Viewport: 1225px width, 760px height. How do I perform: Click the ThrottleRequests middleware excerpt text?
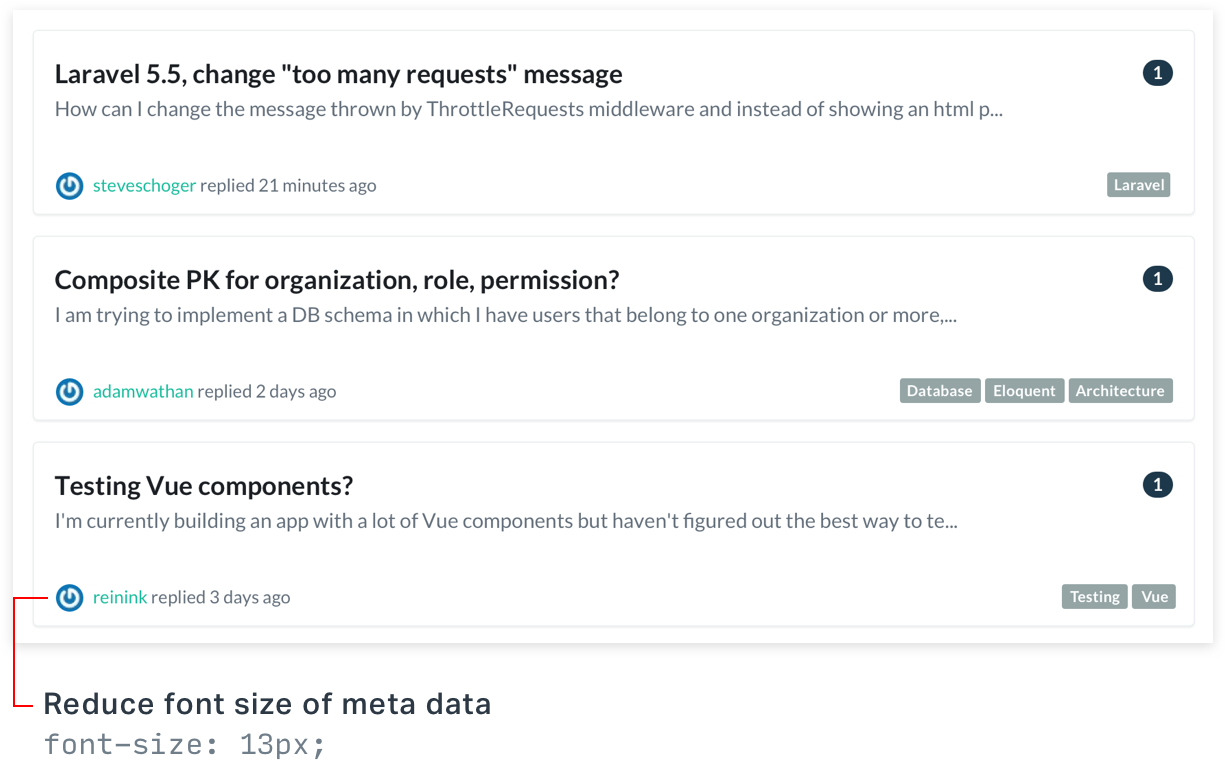tap(528, 109)
